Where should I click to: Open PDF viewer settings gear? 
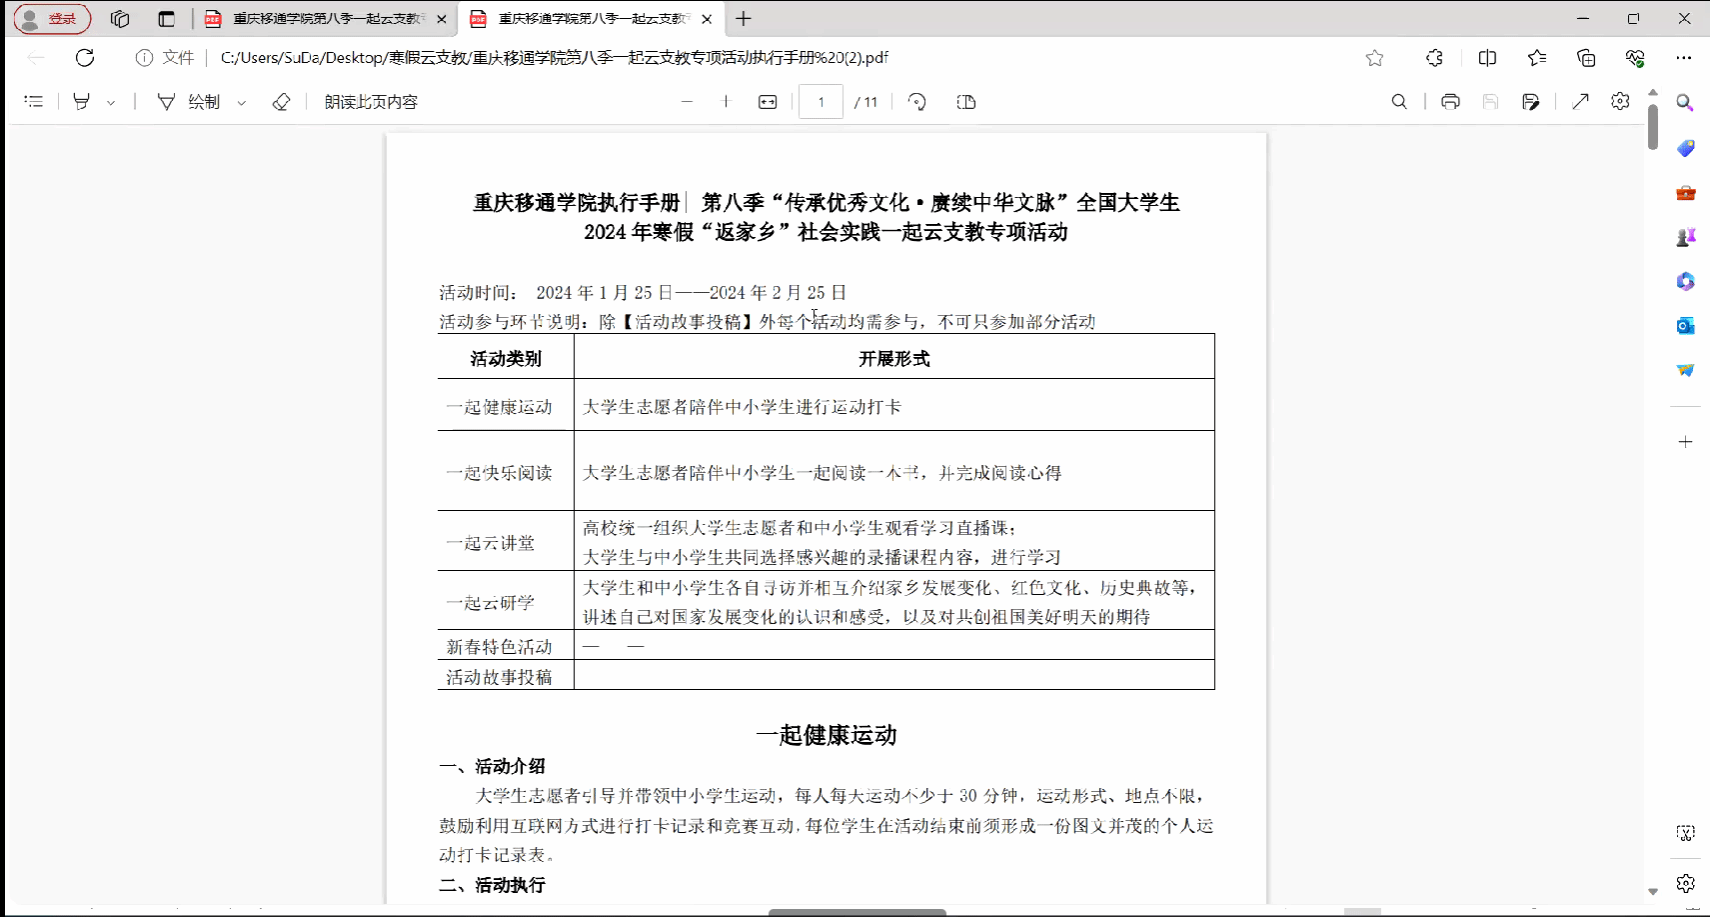[x=1620, y=102]
